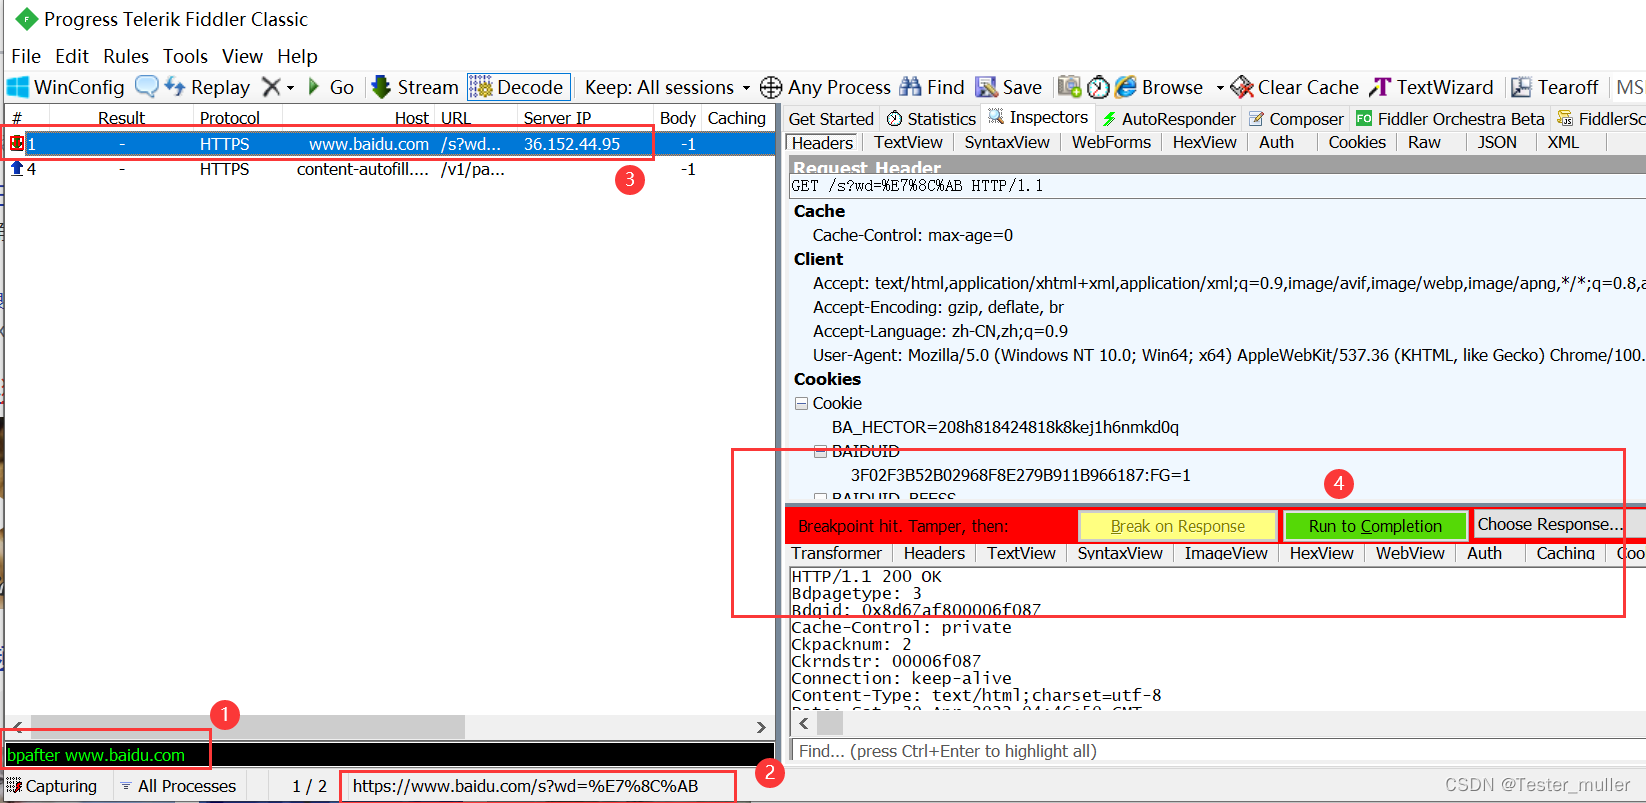Save sessions with Save button

point(1009,87)
